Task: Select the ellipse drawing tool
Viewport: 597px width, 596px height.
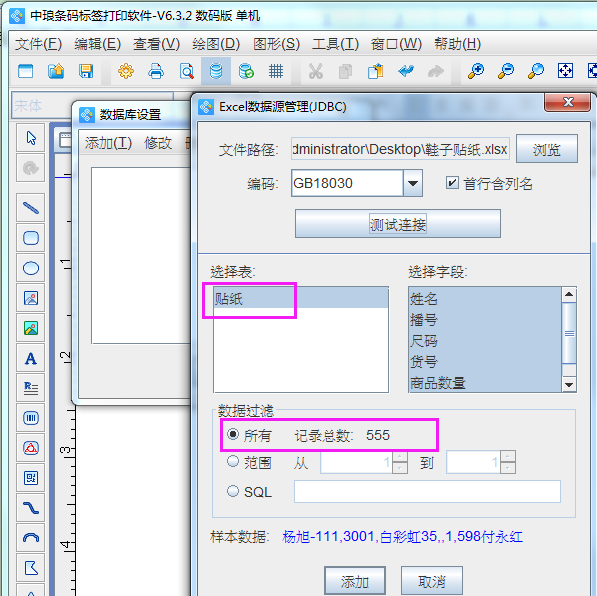Action: click(x=31, y=268)
